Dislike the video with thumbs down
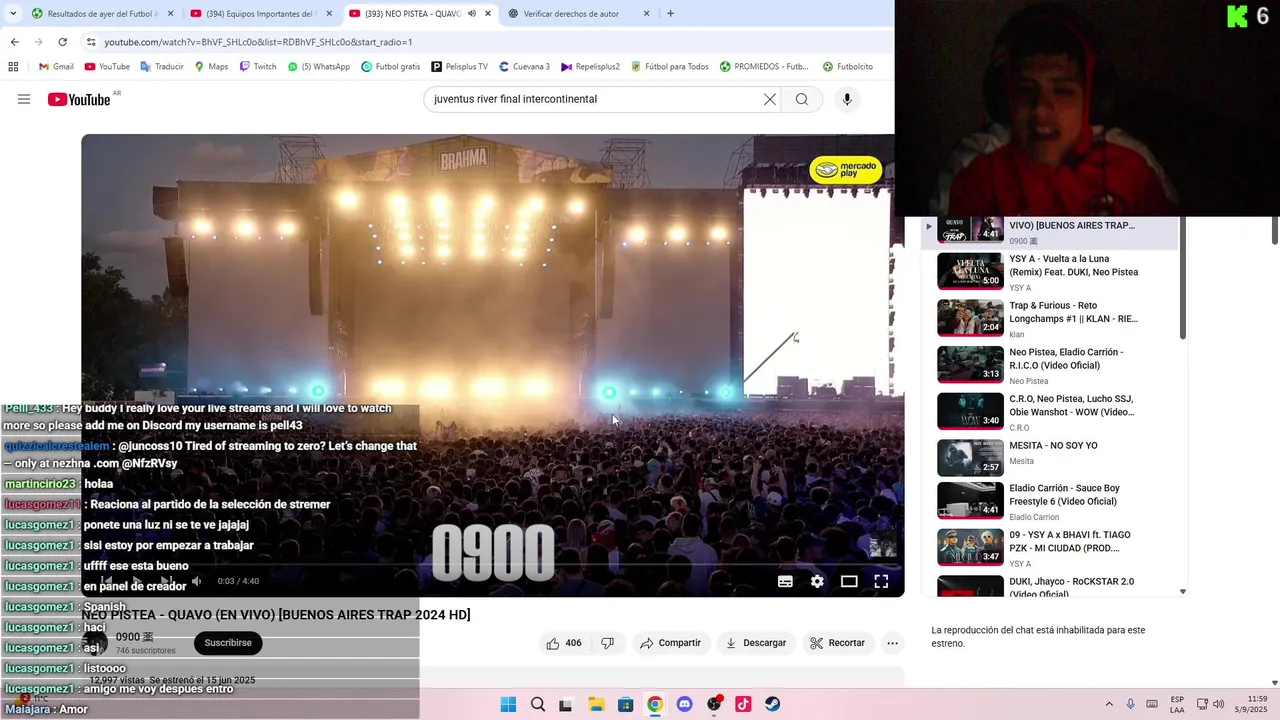This screenshot has width=1280, height=720. (607, 643)
